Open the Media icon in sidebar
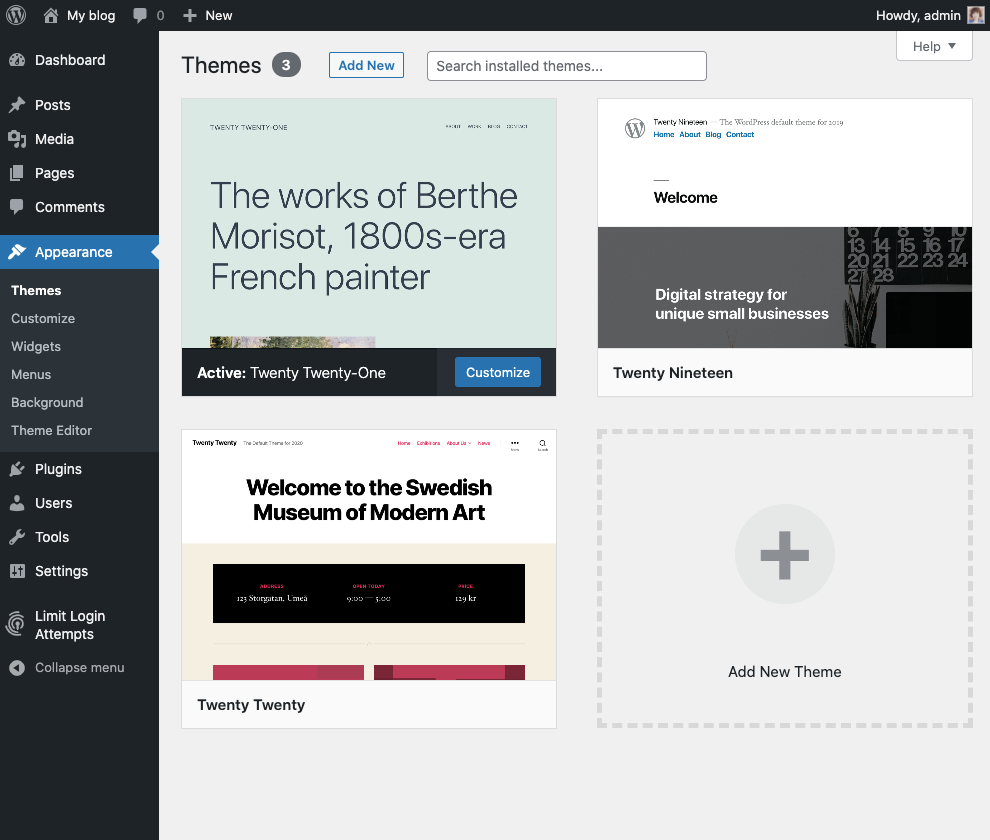This screenshot has width=990, height=840. [17, 139]
